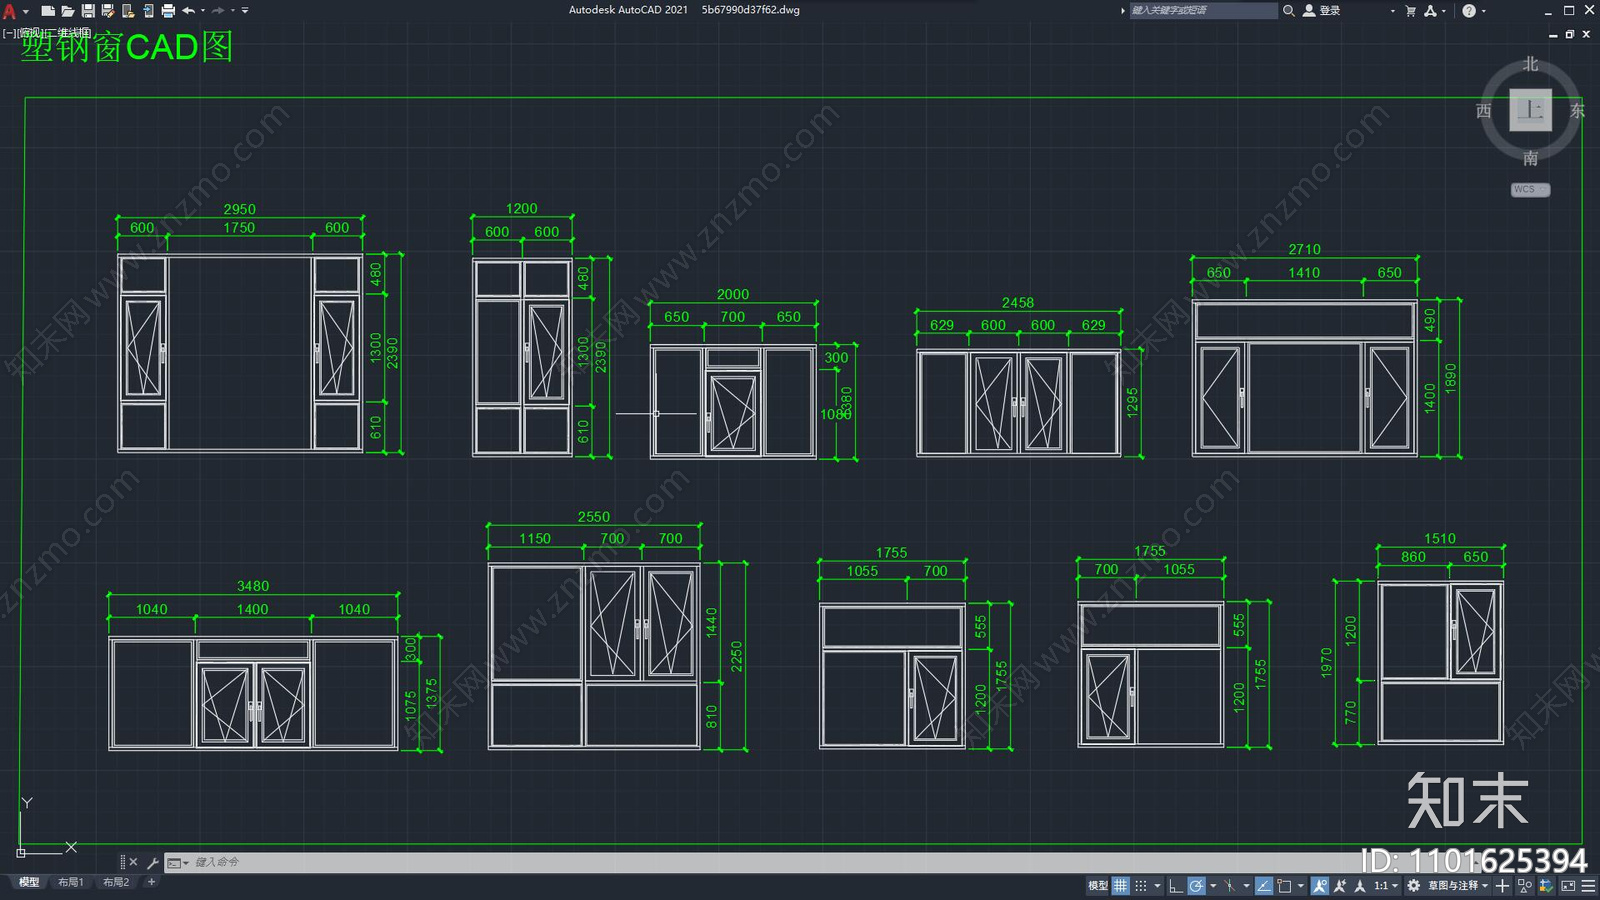The image size is (1600, 900).
Task: Save the current drawing
Action: pyautogui.click(x=88, y=11)
